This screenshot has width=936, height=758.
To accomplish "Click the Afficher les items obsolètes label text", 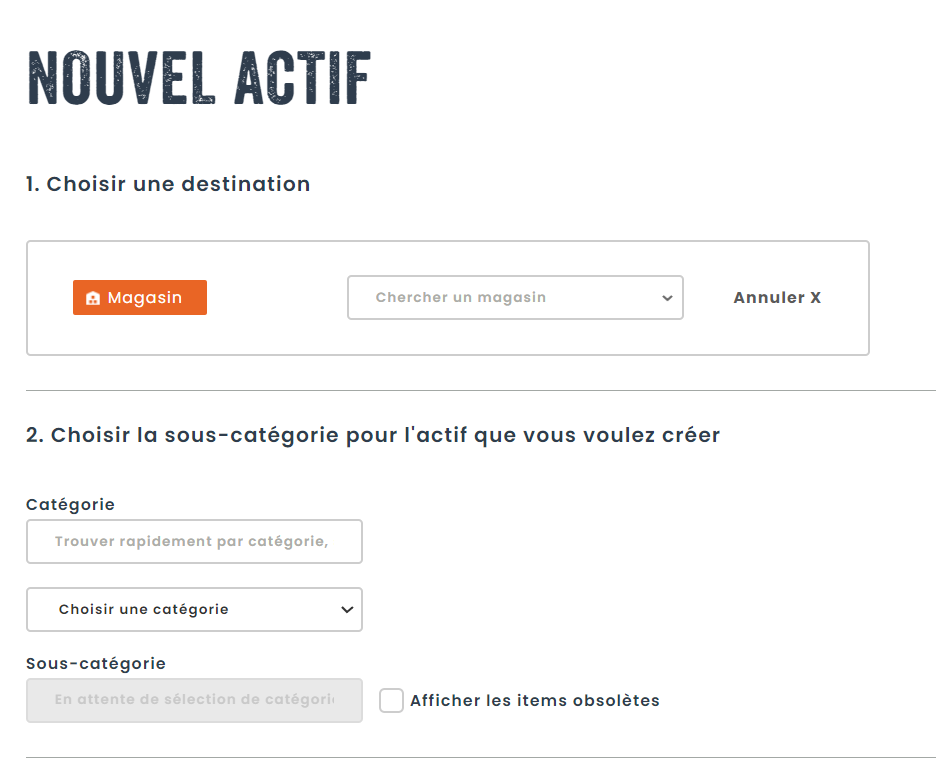I will point(535,700).
